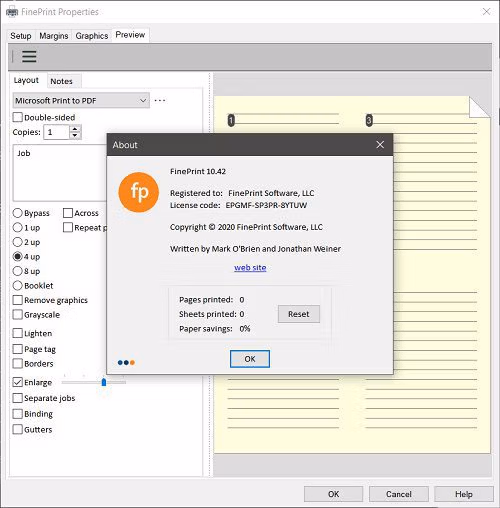Uncheck the Enlarge checkbox
This screenshot has height=508, width=500.
(17, 382)
